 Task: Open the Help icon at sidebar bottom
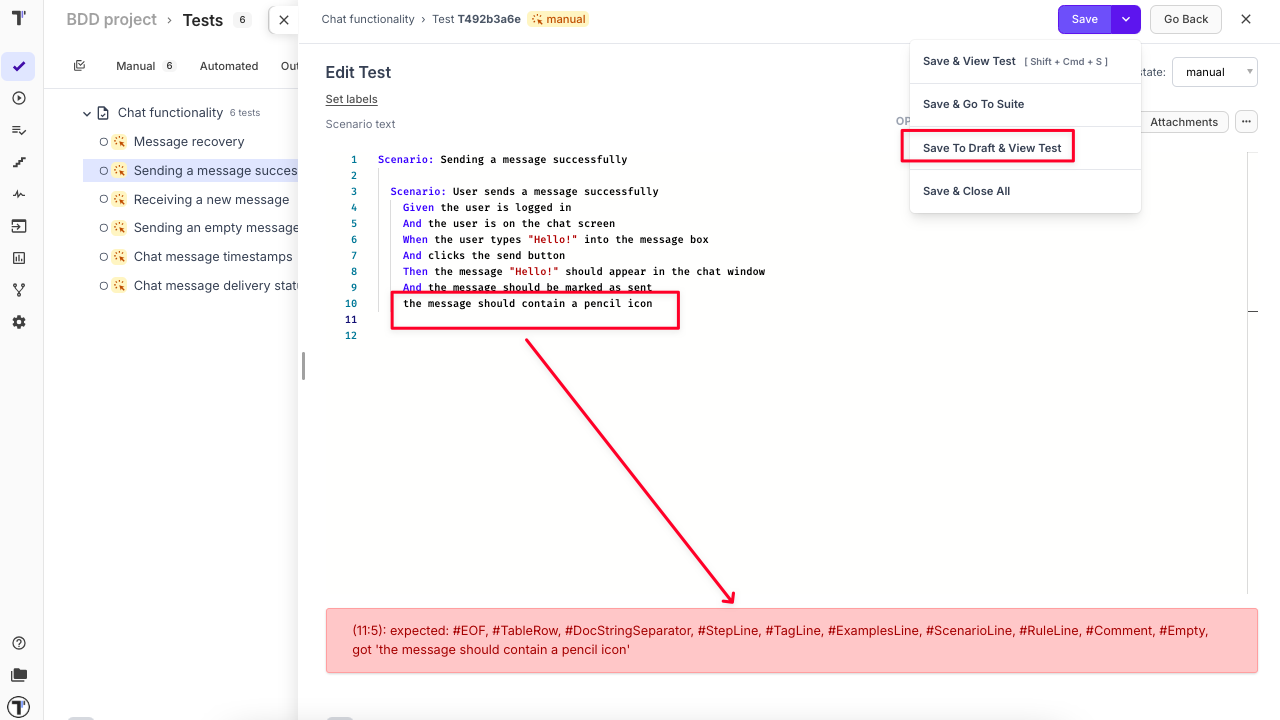click(20, 643)
